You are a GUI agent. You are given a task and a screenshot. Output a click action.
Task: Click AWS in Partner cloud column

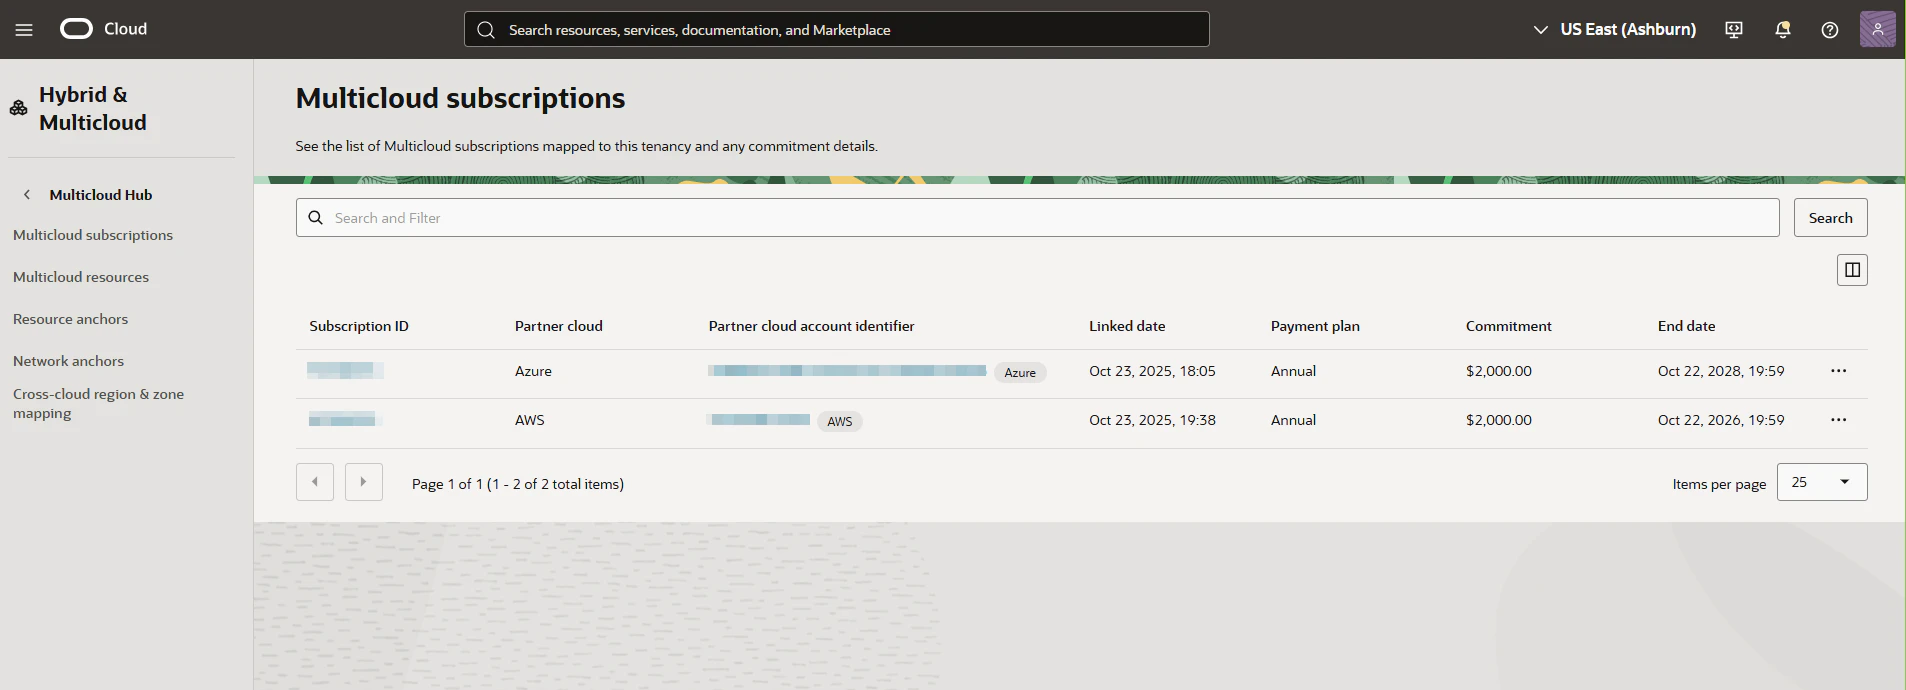(x=530, y=420)
